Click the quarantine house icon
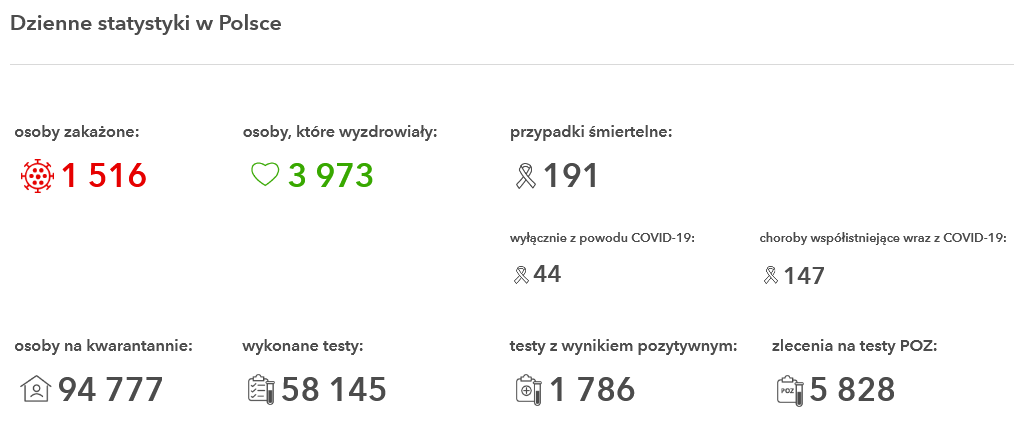Image resolution: width=1020 pixels, height=421 pixels. point(36,389)
